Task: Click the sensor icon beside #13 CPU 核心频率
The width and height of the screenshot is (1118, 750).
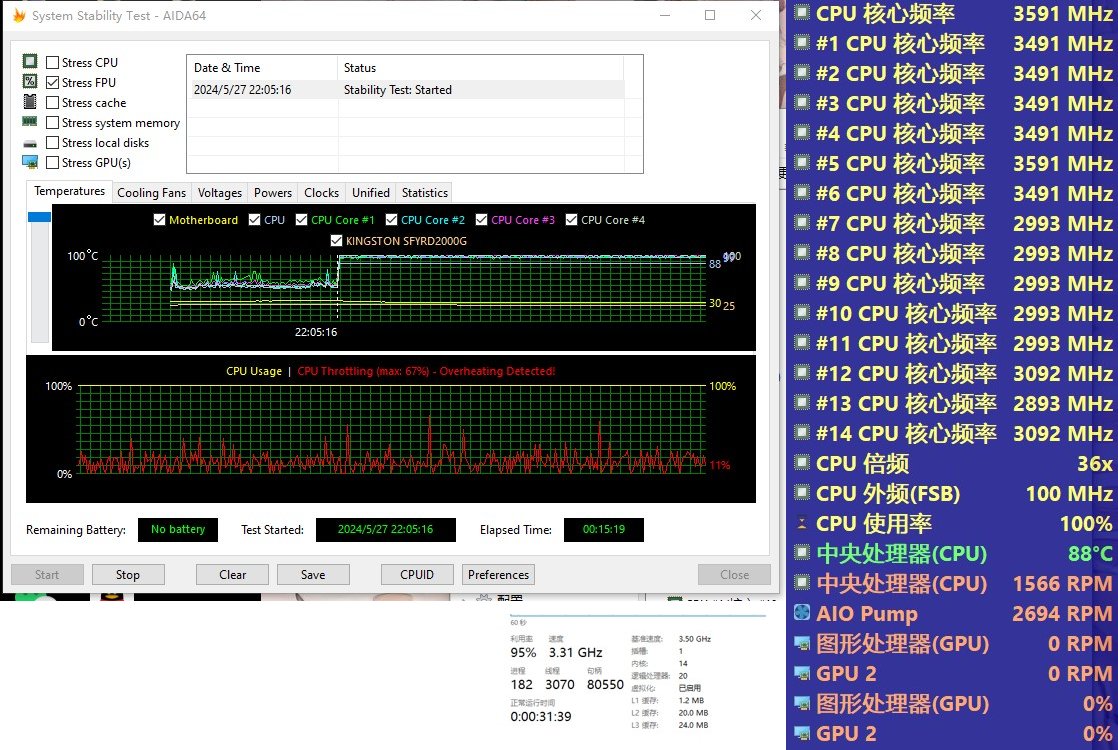Action: coord(802,403)
